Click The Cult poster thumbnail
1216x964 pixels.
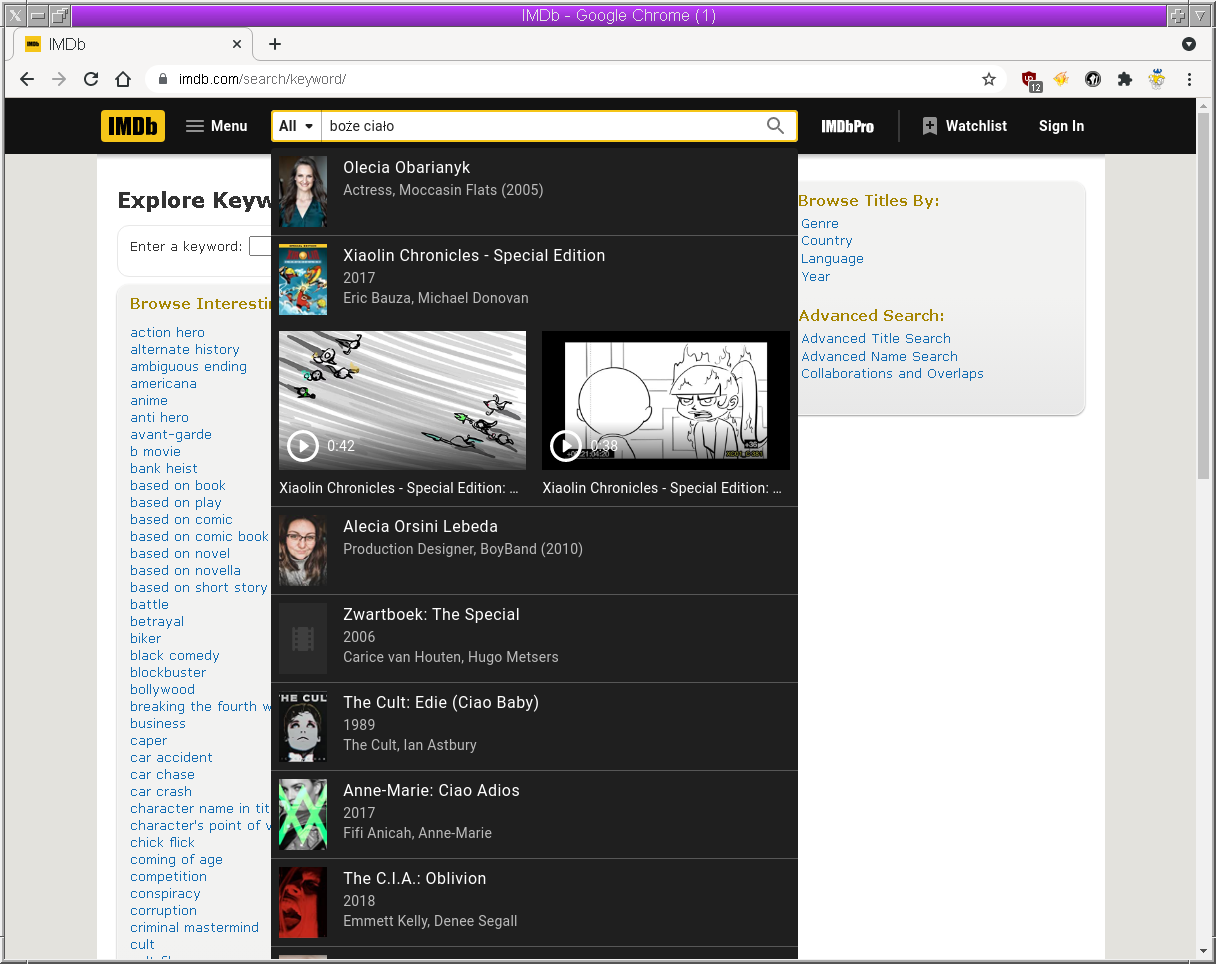(303, 727)
